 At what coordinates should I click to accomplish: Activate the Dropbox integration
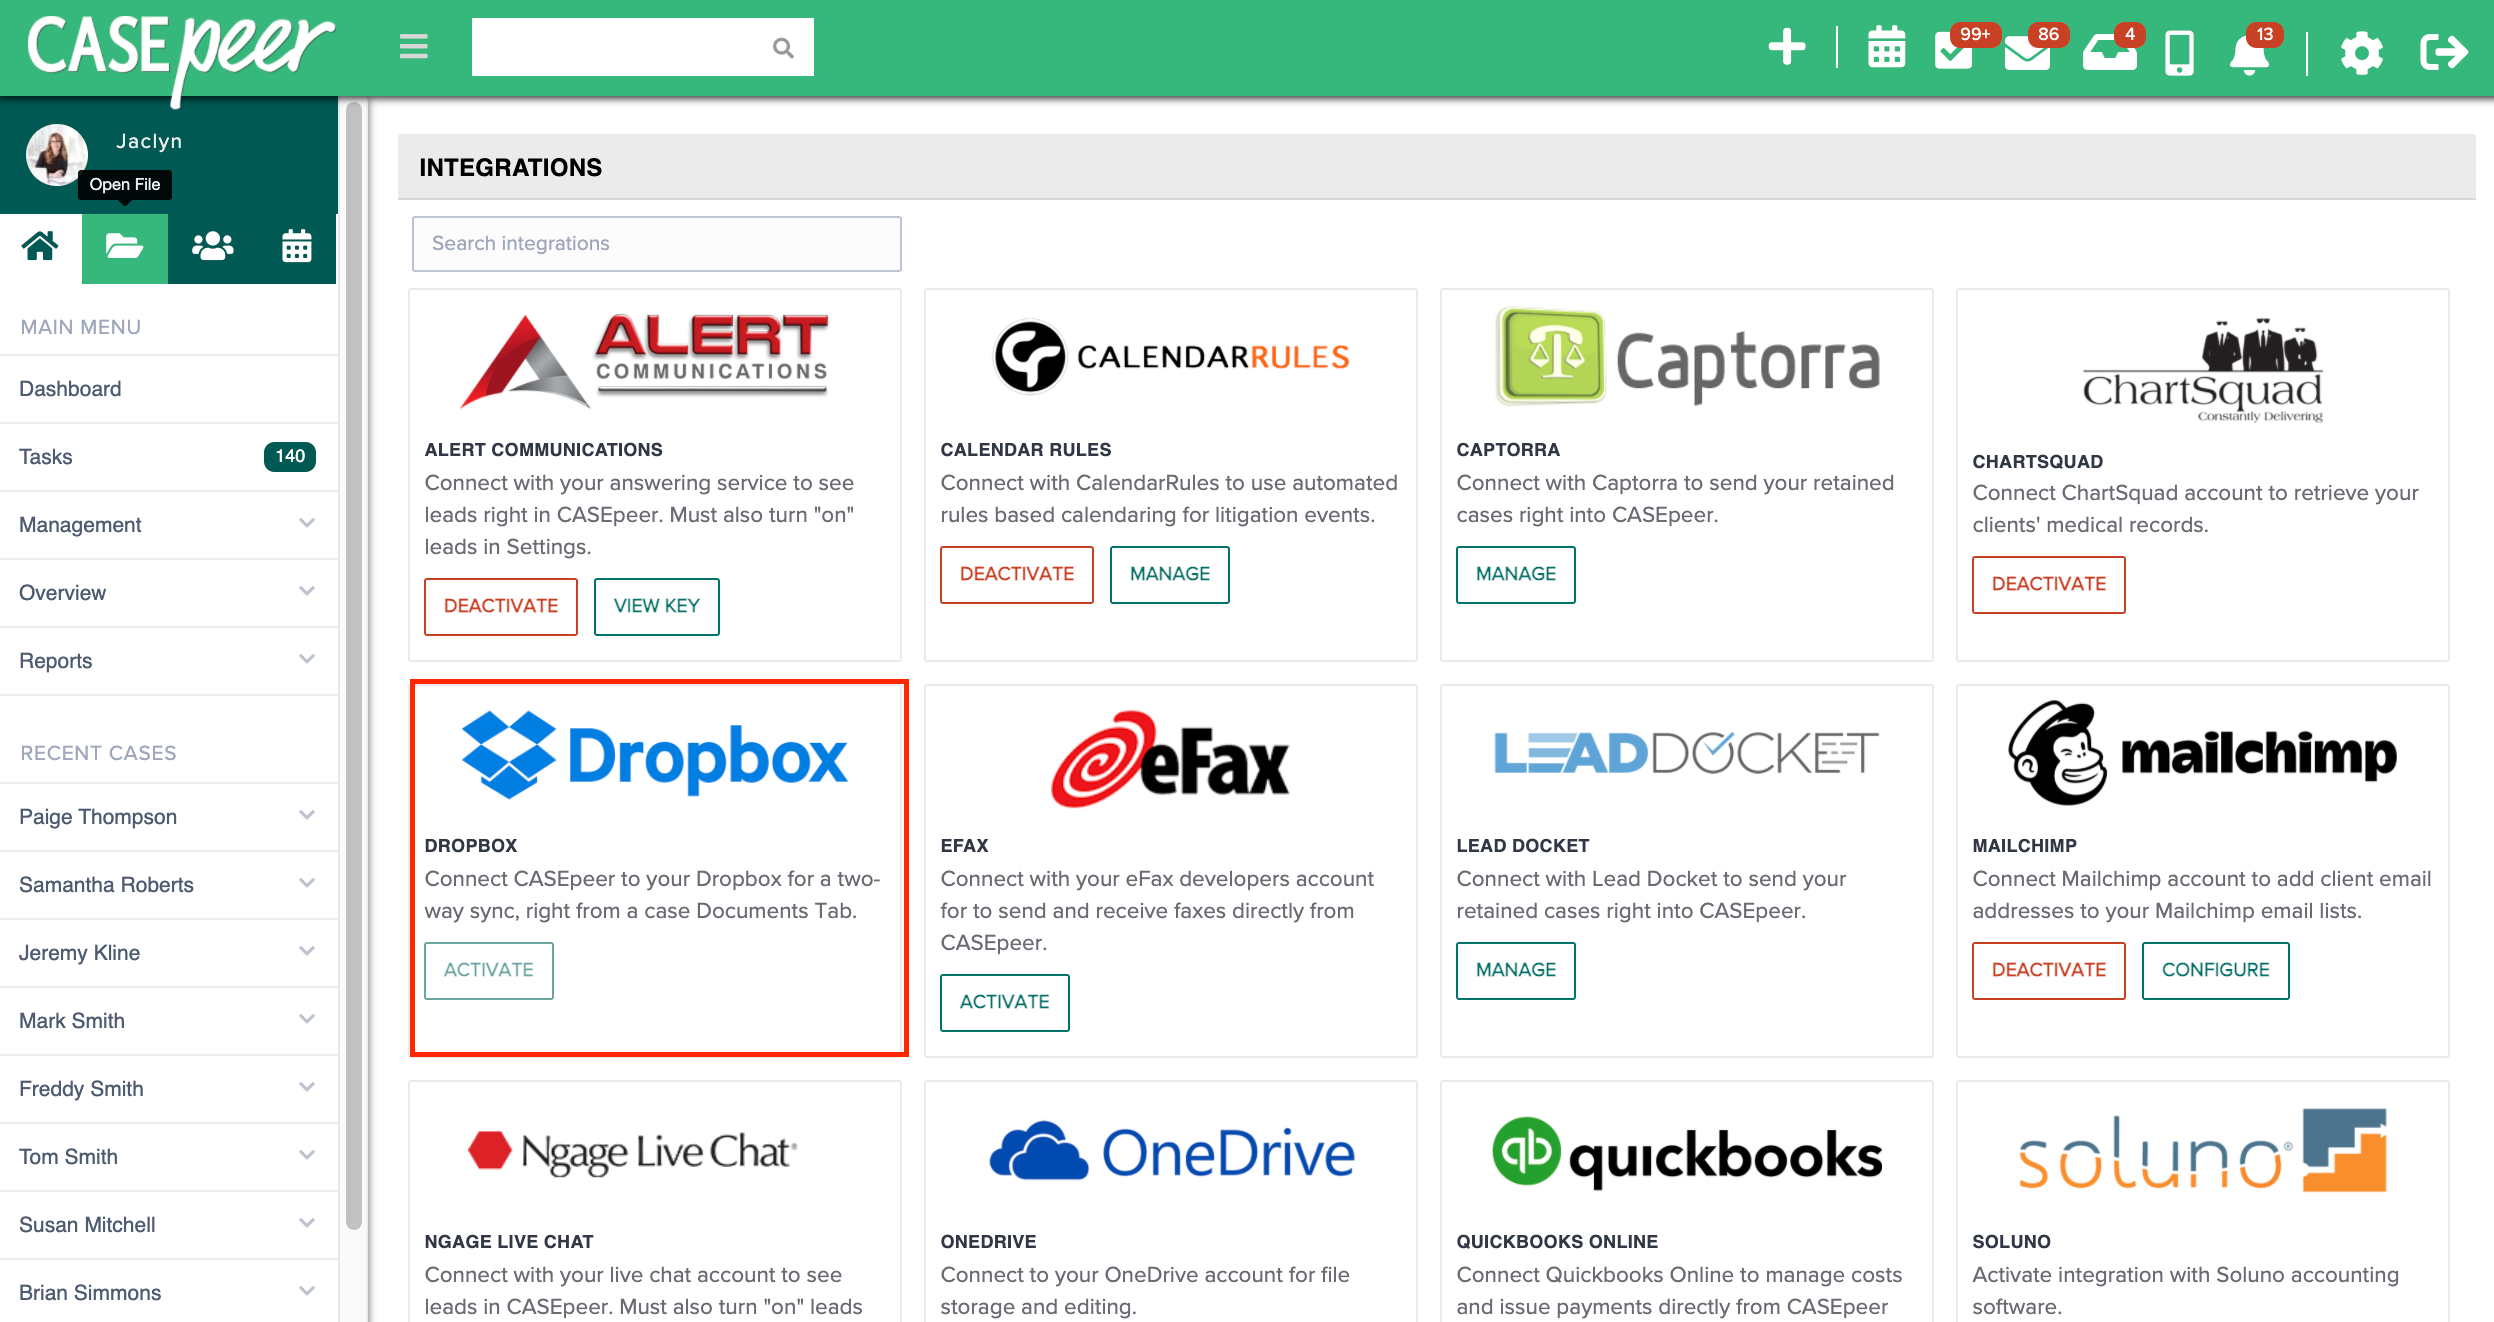[488, 969]
